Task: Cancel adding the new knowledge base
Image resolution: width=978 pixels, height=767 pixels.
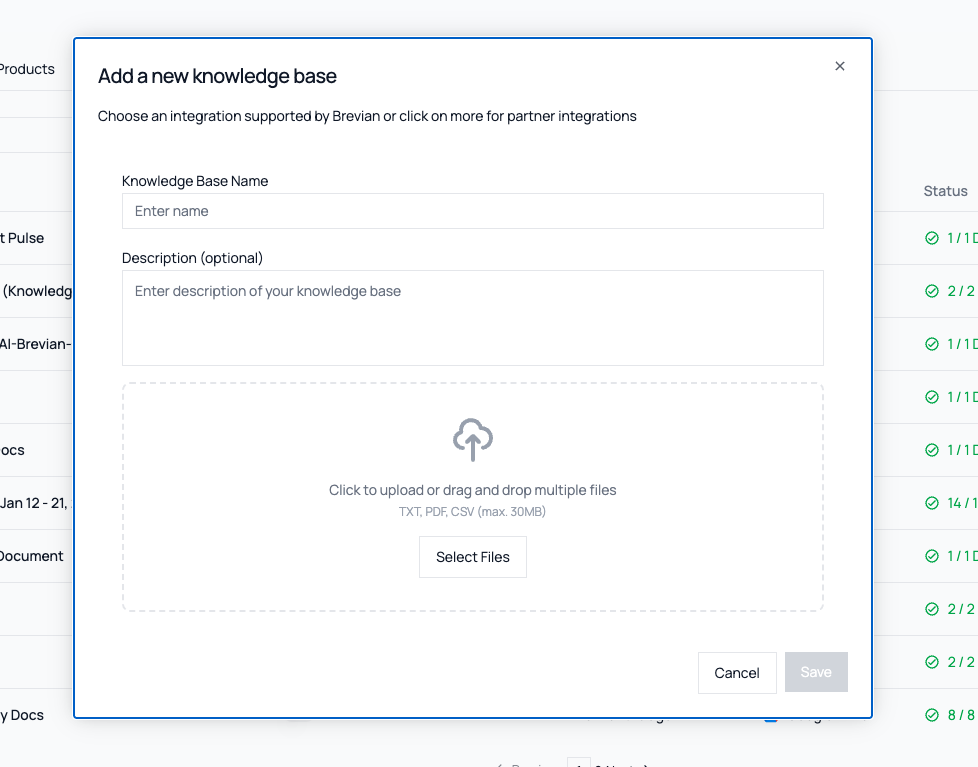Action: click(x=737, y=672)
